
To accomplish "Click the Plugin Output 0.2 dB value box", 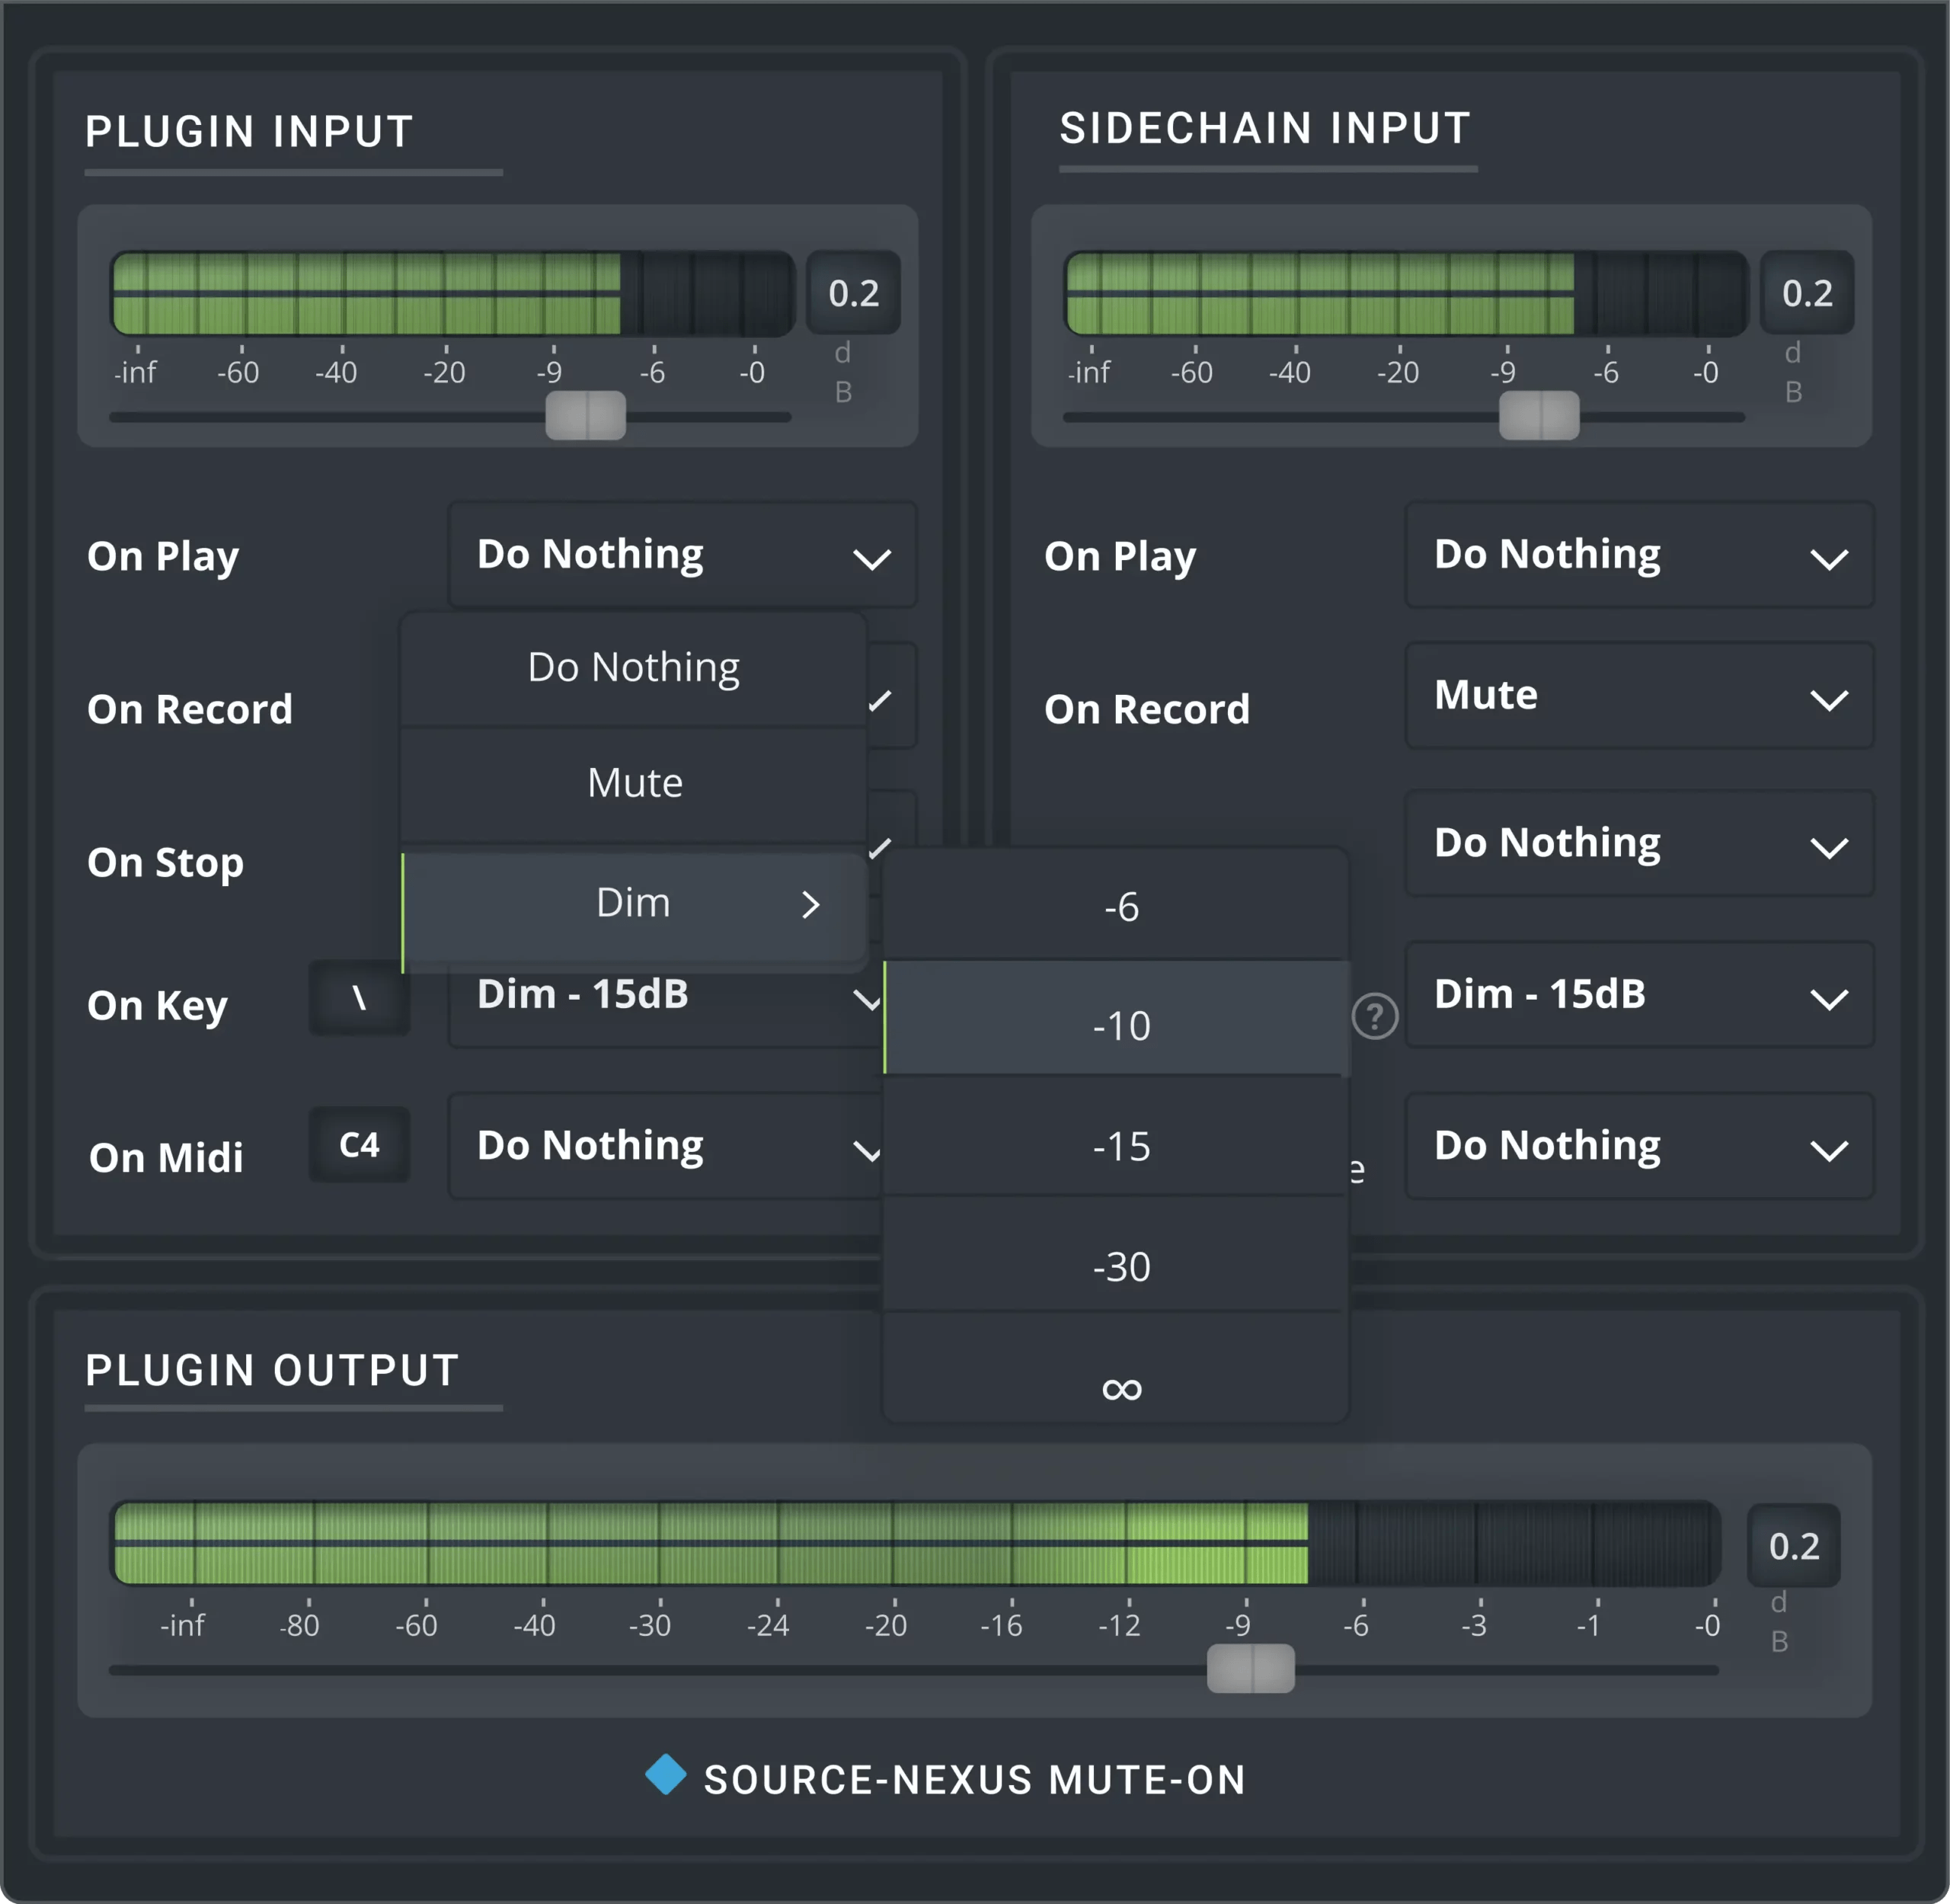I will click(1793, 1546).
